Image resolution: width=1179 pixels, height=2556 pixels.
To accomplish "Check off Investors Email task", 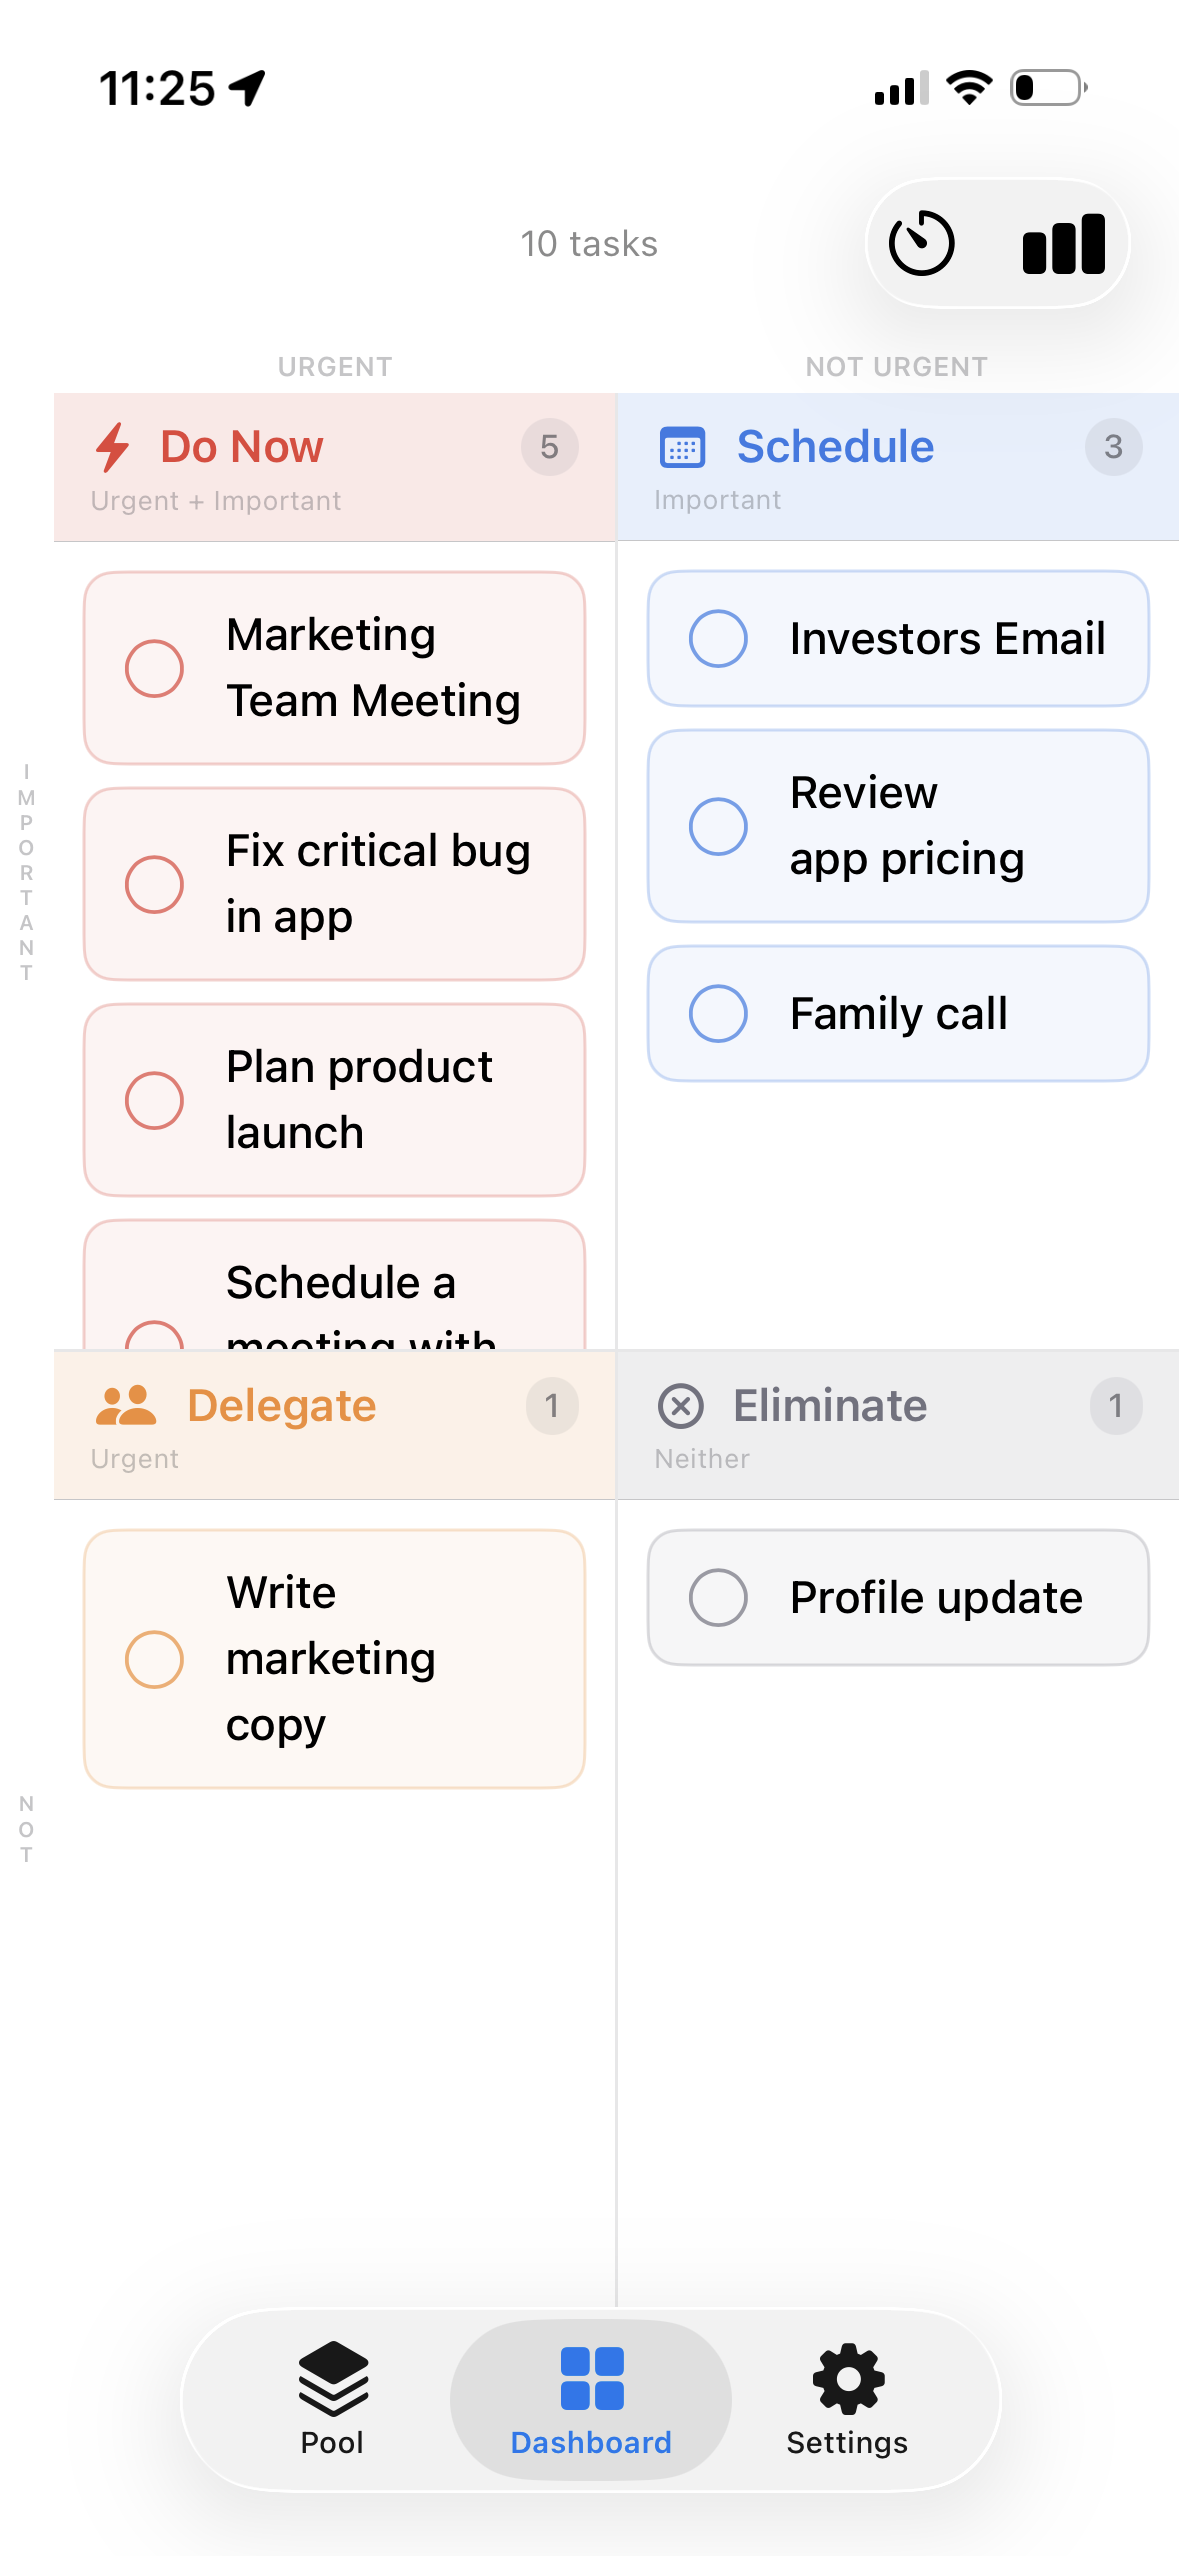I will [x=718, y=638].
